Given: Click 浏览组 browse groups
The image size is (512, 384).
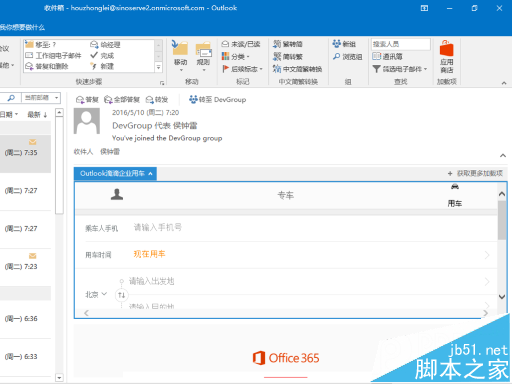Looking at the screenshot, I should [x=347, y=57].
